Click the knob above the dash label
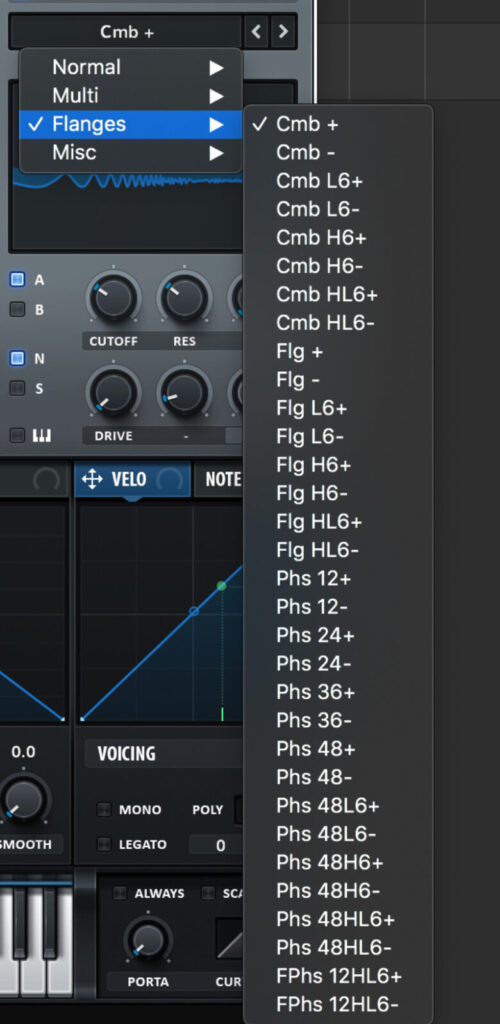The width and height of the screenshot is (500, 1024). click(184, 393)
